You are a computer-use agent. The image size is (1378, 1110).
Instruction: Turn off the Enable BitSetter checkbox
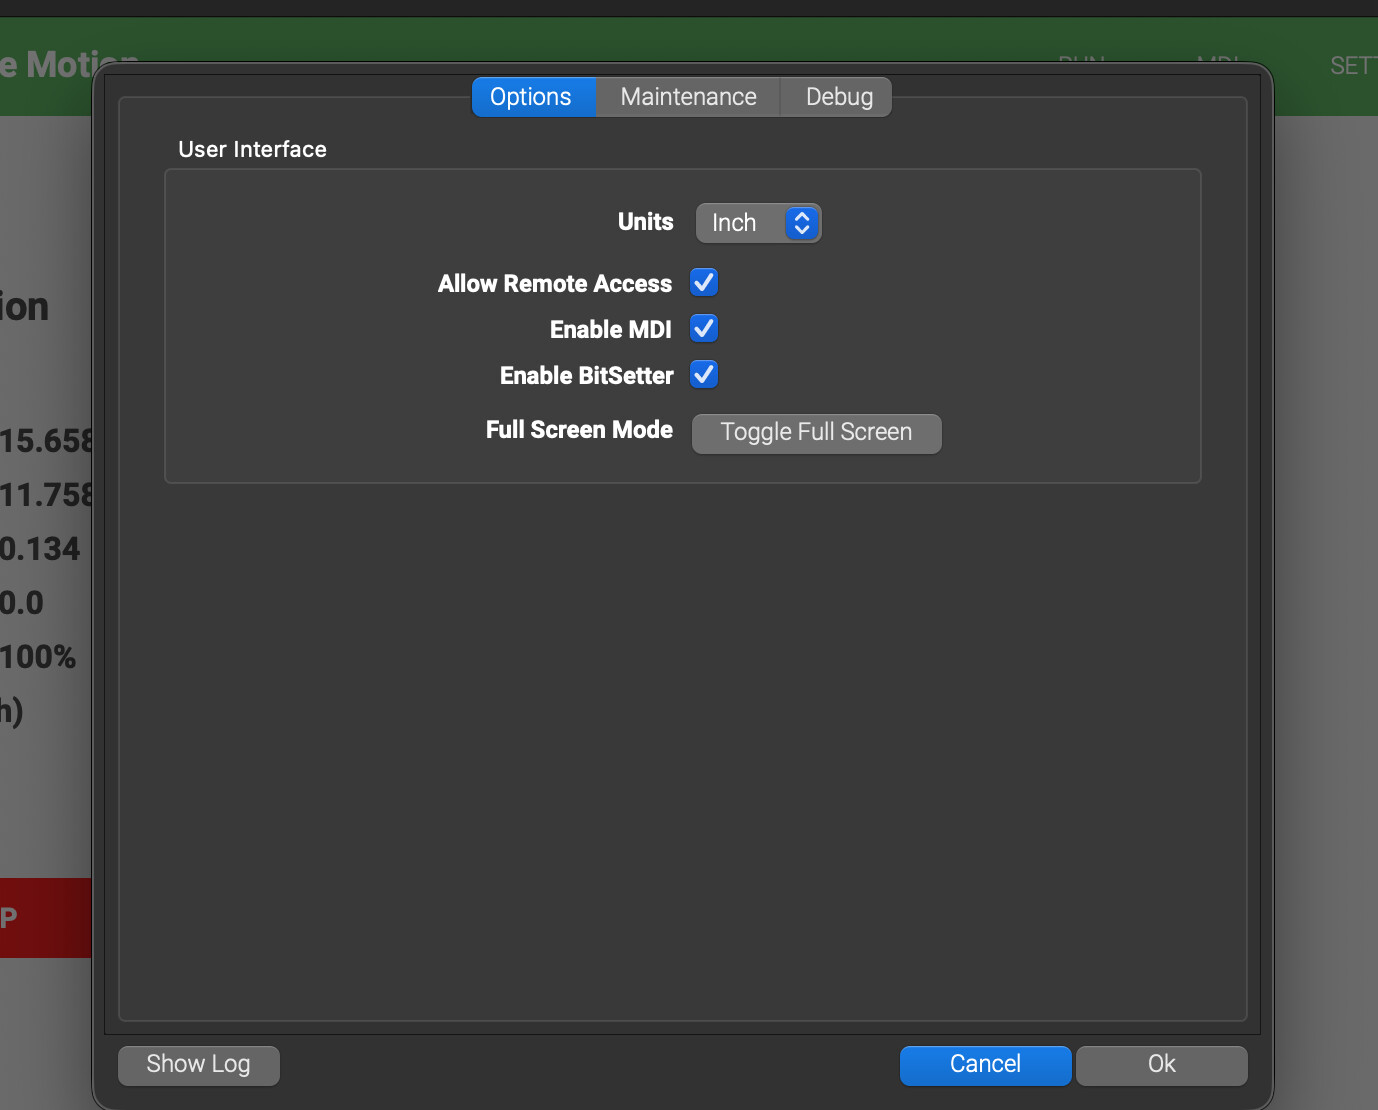(704, 375)
